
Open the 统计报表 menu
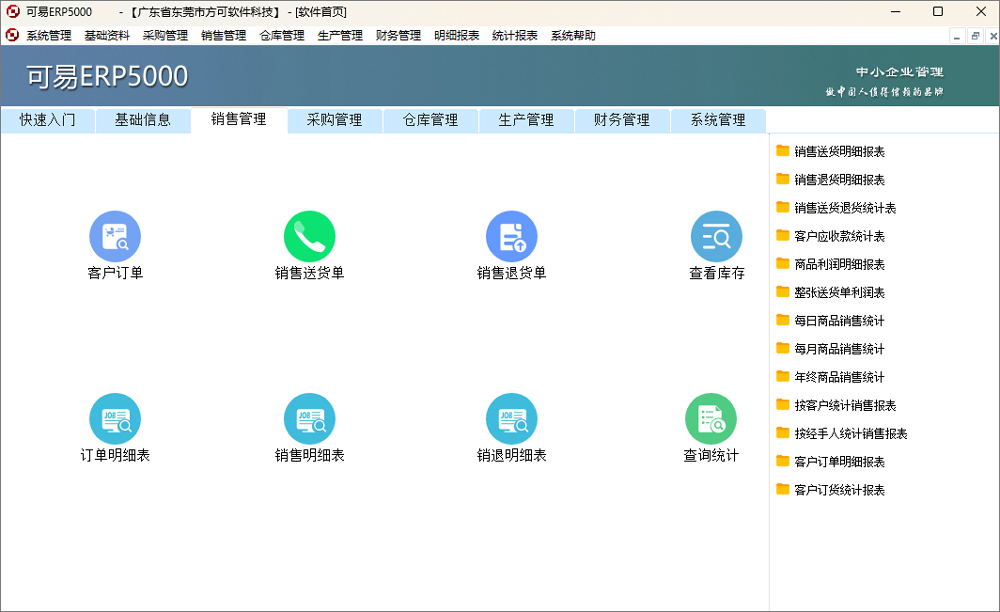pos(515,36)
